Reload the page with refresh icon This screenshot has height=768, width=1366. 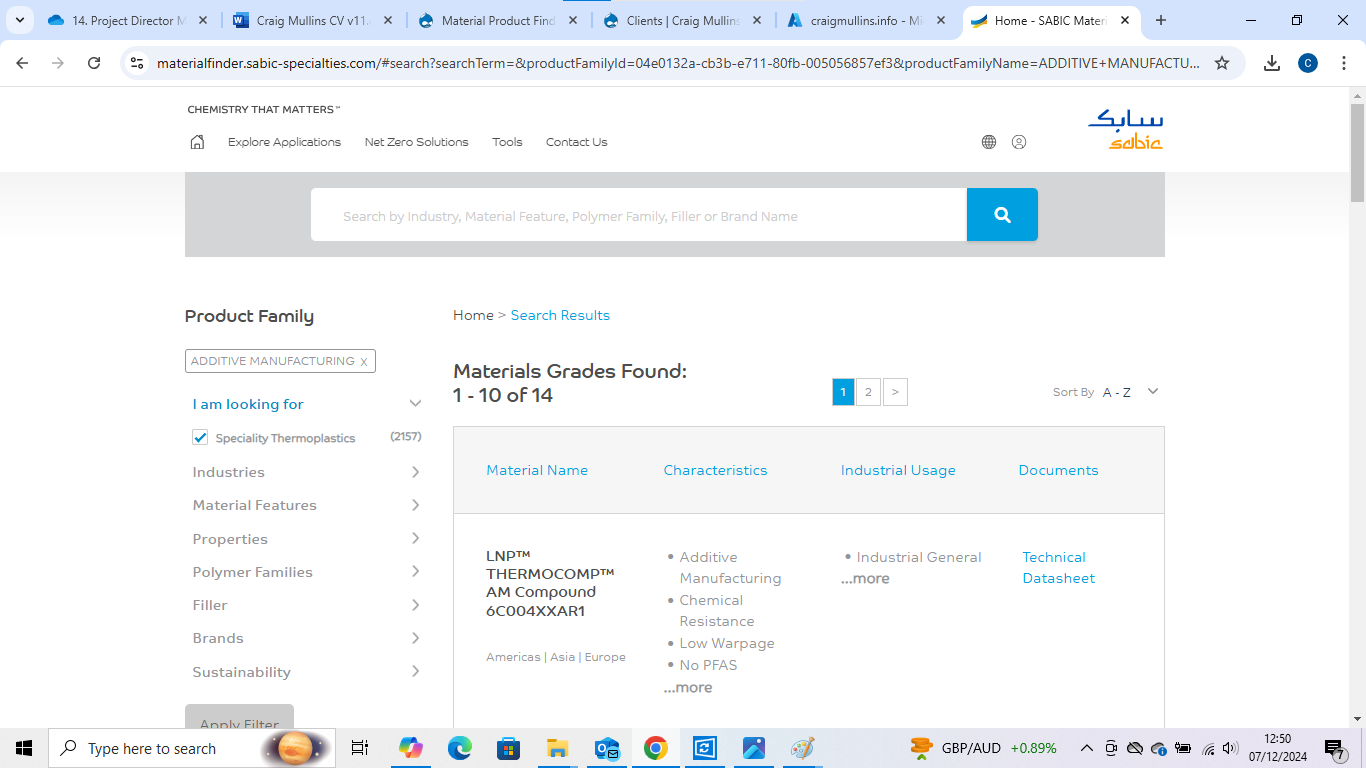[94, 63]
